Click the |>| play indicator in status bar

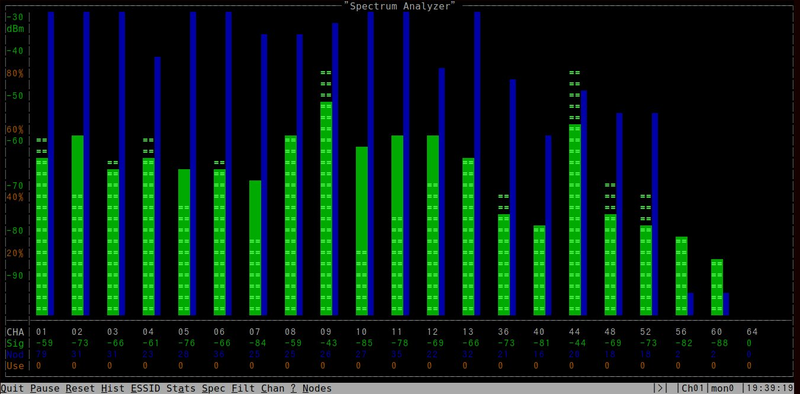tap(660, 388)
